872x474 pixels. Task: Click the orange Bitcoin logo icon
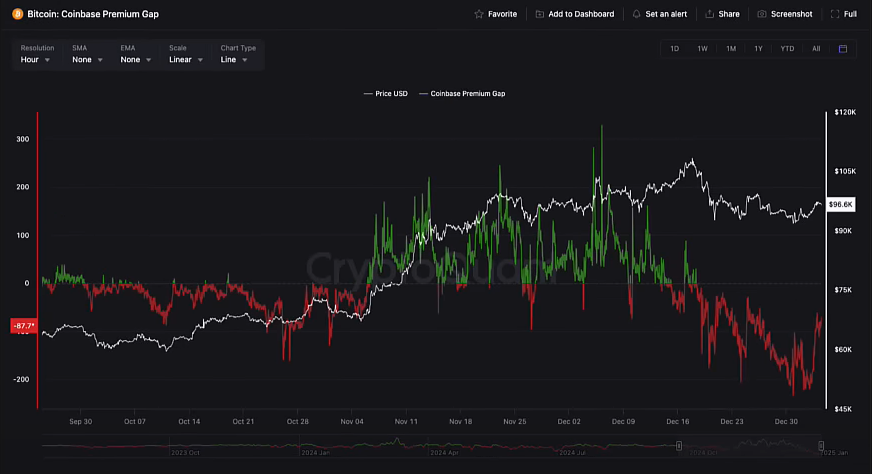click(17, 14)
